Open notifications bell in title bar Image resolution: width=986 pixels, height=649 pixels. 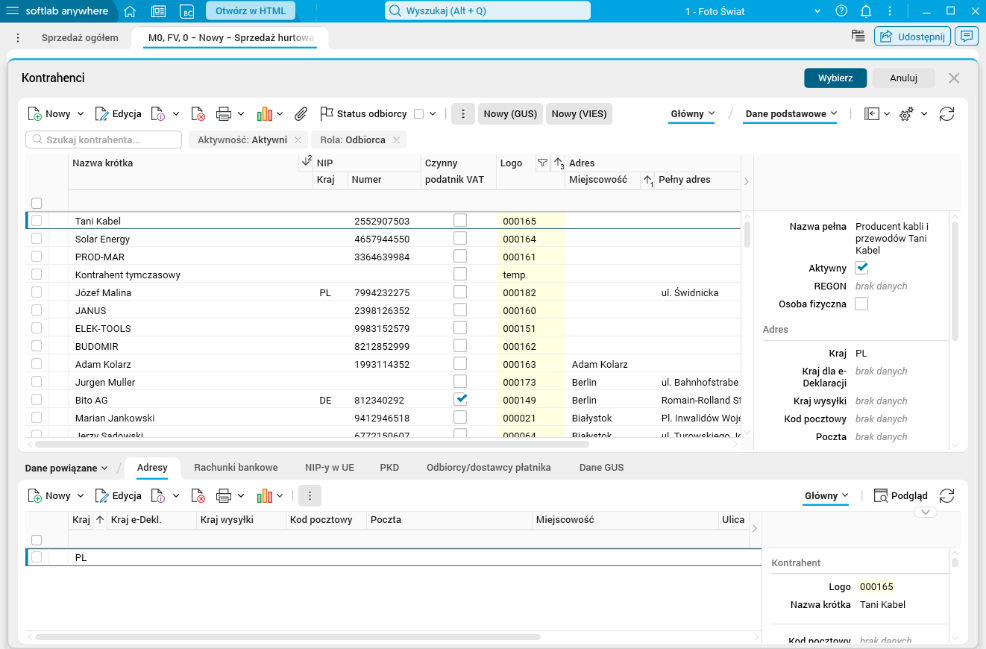click(866, 11)
